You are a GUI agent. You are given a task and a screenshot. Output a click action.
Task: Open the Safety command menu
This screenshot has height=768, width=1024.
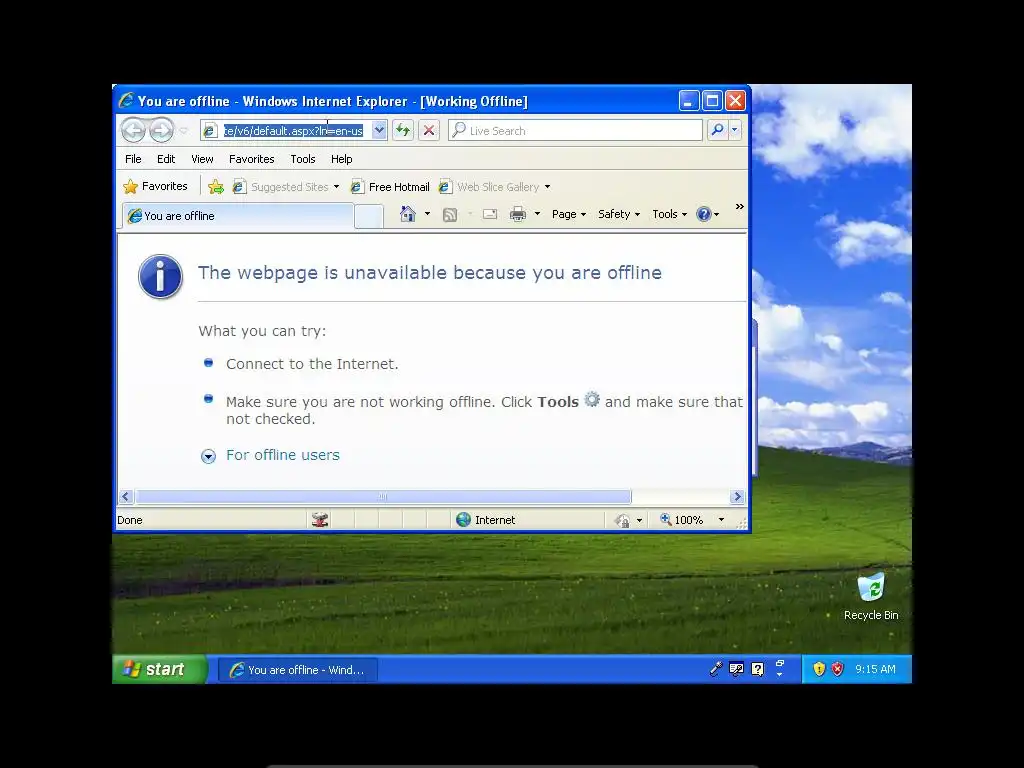click(x=619, y=214)
